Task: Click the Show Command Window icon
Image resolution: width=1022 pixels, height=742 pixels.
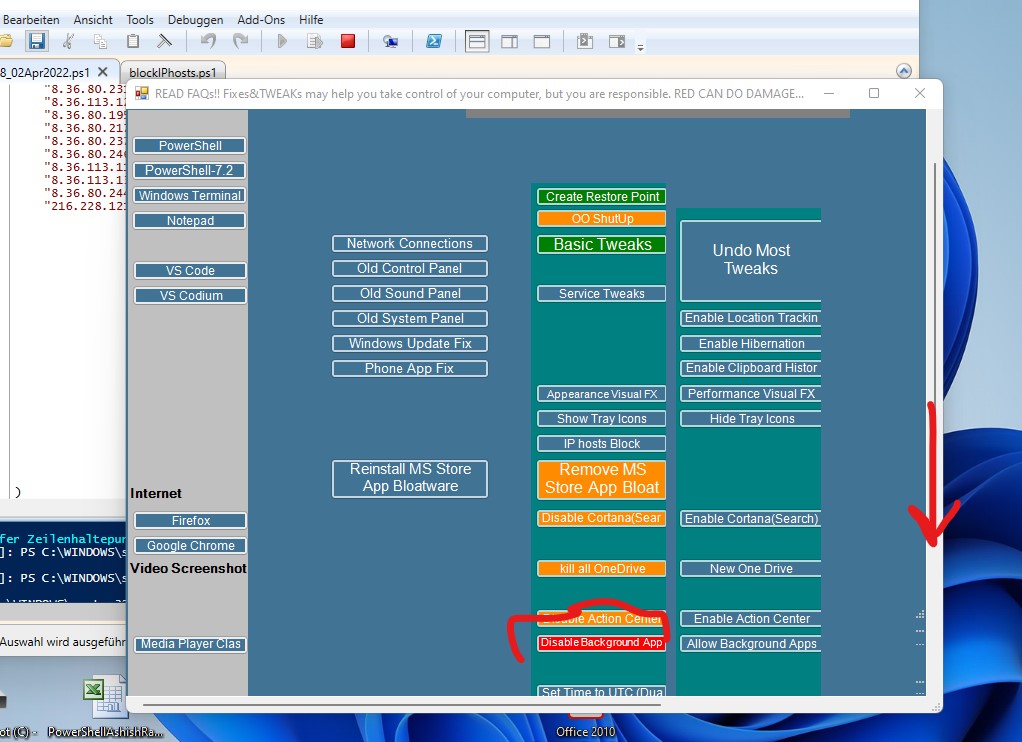Action: 585,42
